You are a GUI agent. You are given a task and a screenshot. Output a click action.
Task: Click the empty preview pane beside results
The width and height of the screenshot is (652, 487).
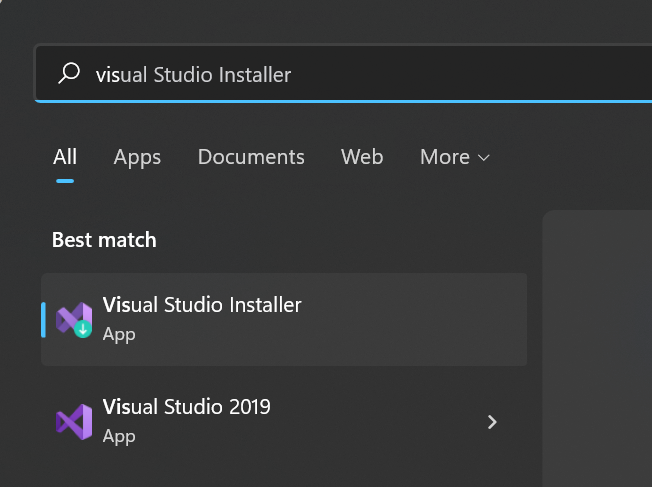(597, 349)
